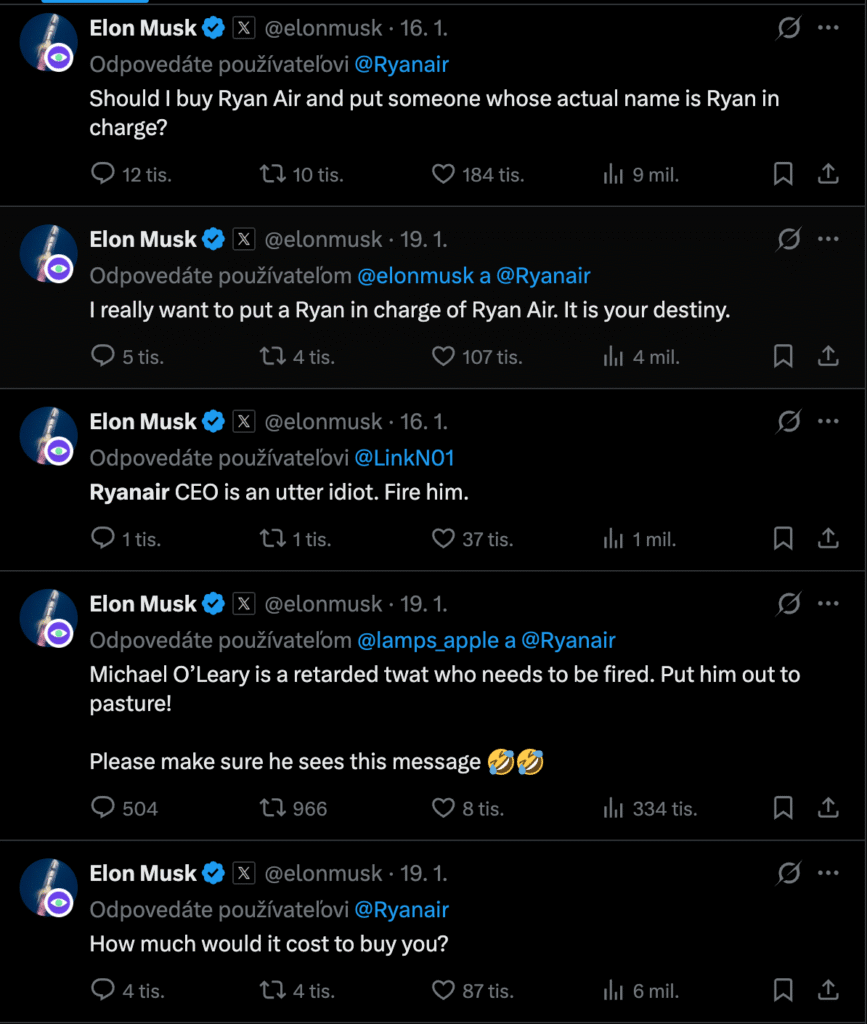Like the "Ryanair CEO is an utter idiot" tweet
Screen dimensions: 867x1024
[443, 539]
